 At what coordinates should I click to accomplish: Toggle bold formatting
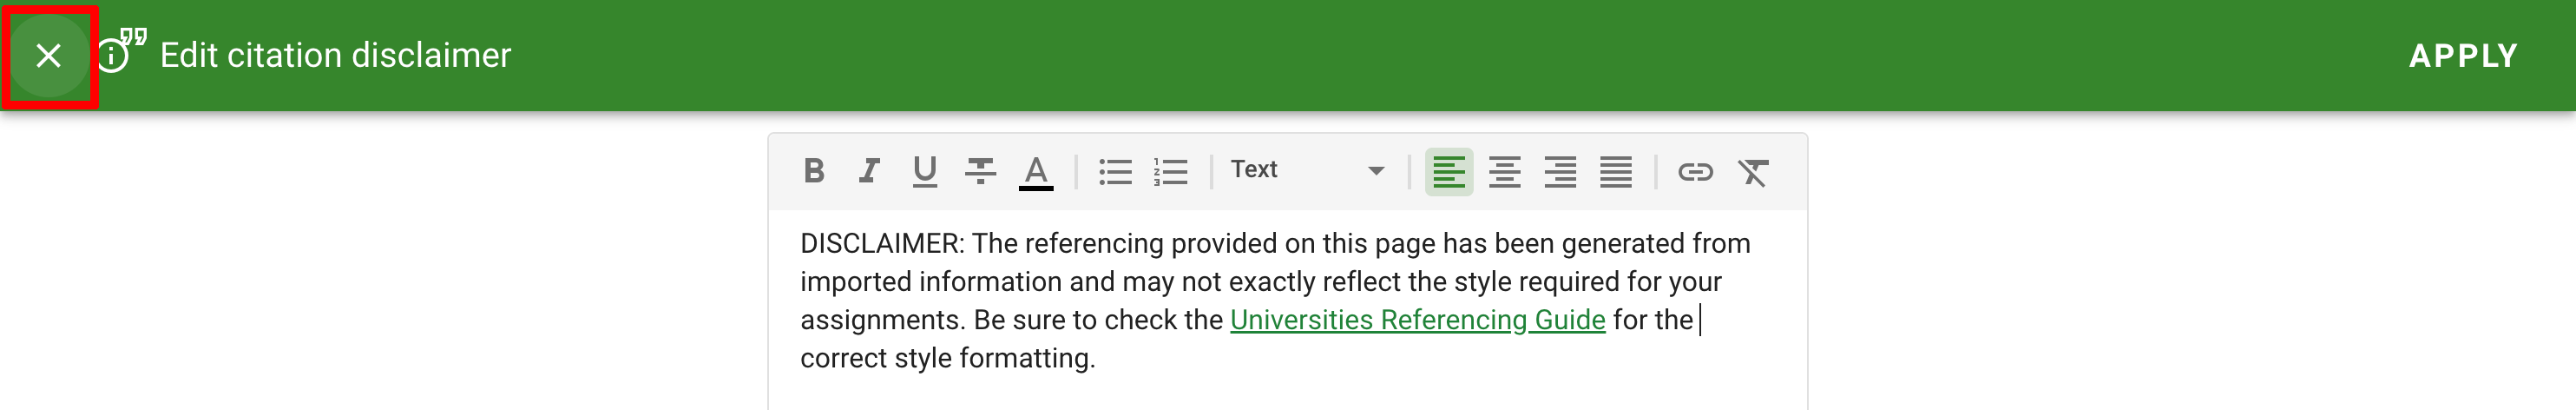click(x=814, y=172)
